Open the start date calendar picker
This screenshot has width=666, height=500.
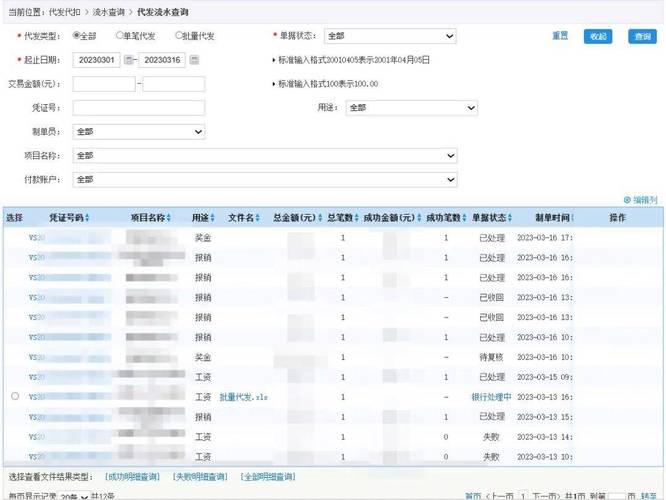coord(129,60)
